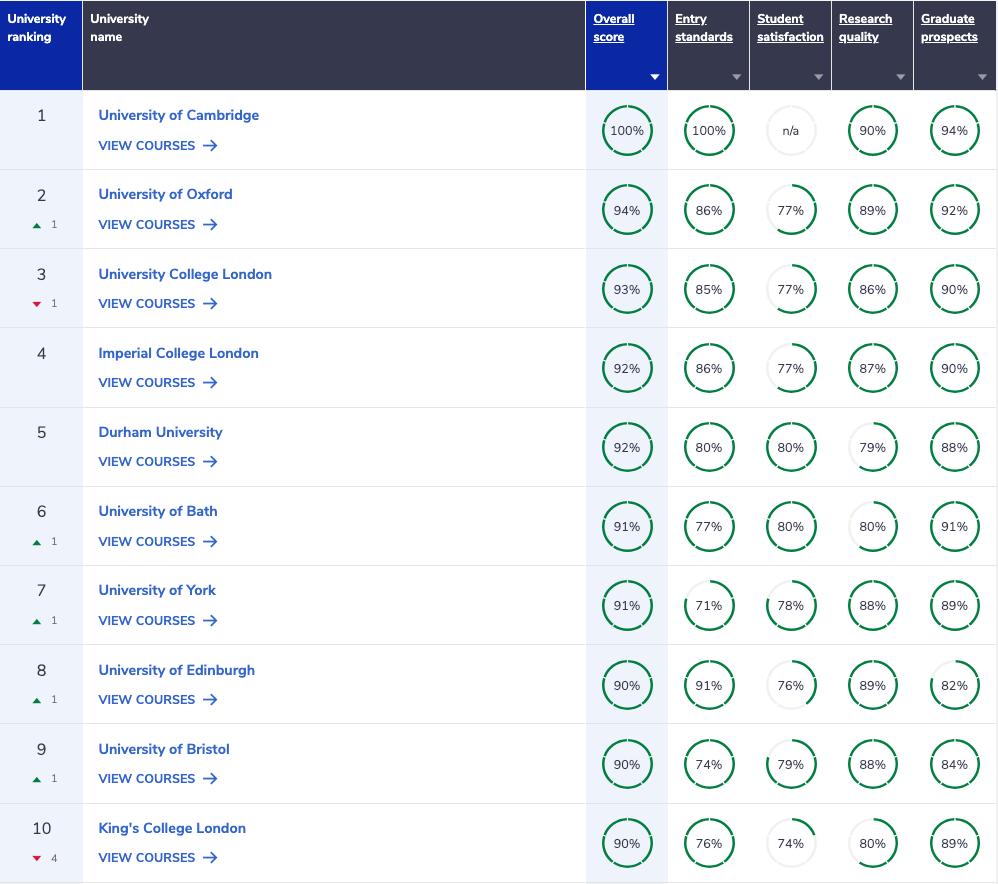
Task: Open University College London page
Action: point(185,274)
